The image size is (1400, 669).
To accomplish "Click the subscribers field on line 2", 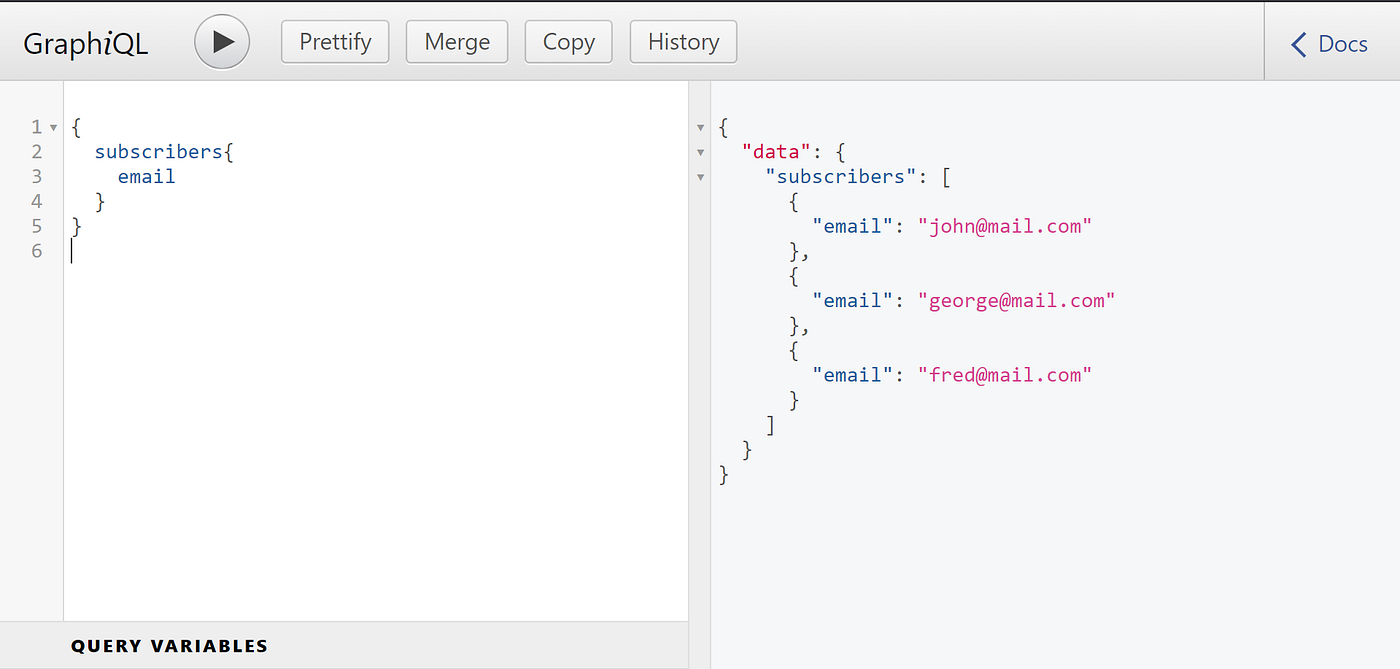I will 158,151.
